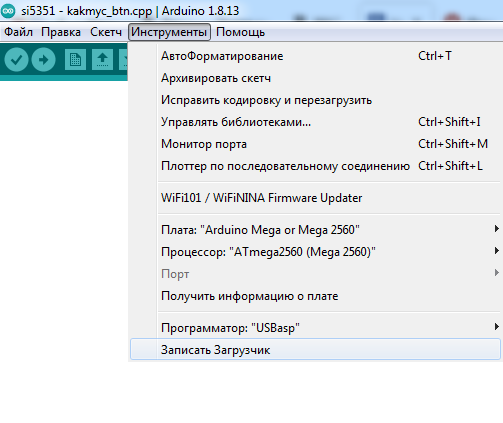The width and height of the screenshot is (503, 423).
Task: Close the Инструменты menu
Action: point(169,32)
